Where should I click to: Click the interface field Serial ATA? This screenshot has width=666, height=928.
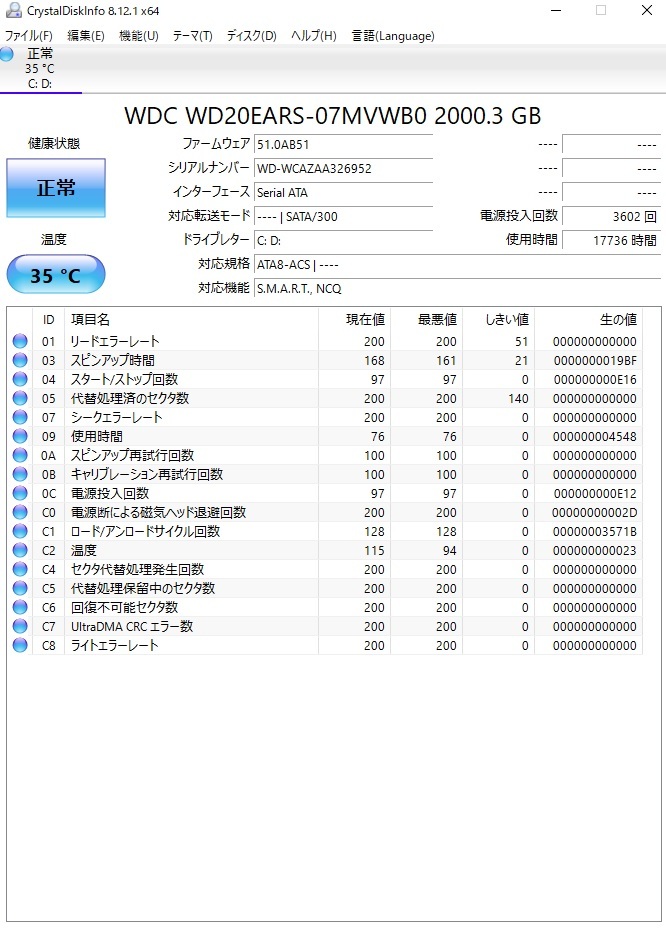pos(343,193)
